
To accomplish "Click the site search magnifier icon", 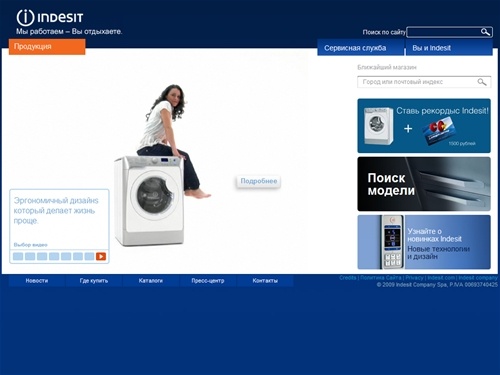I will 485,32.
